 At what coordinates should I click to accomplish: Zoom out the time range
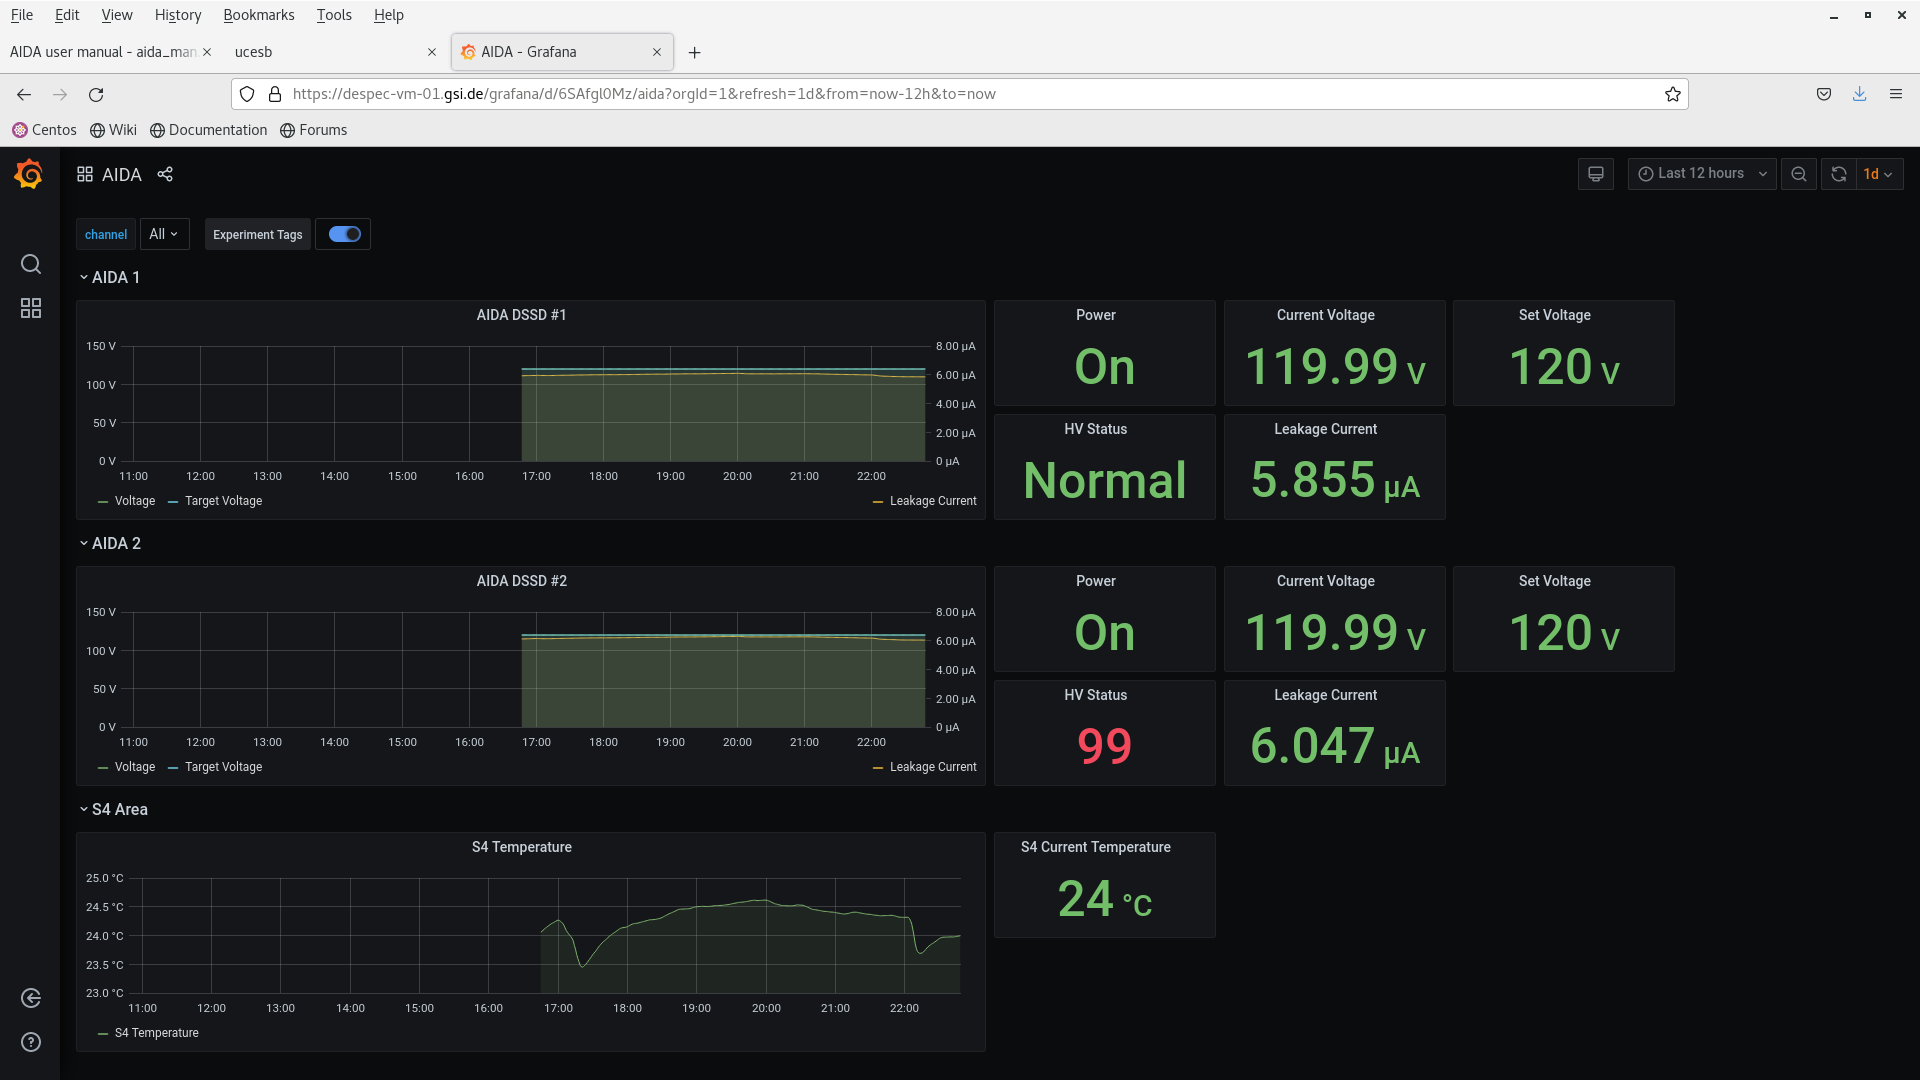pos(1799,174)
